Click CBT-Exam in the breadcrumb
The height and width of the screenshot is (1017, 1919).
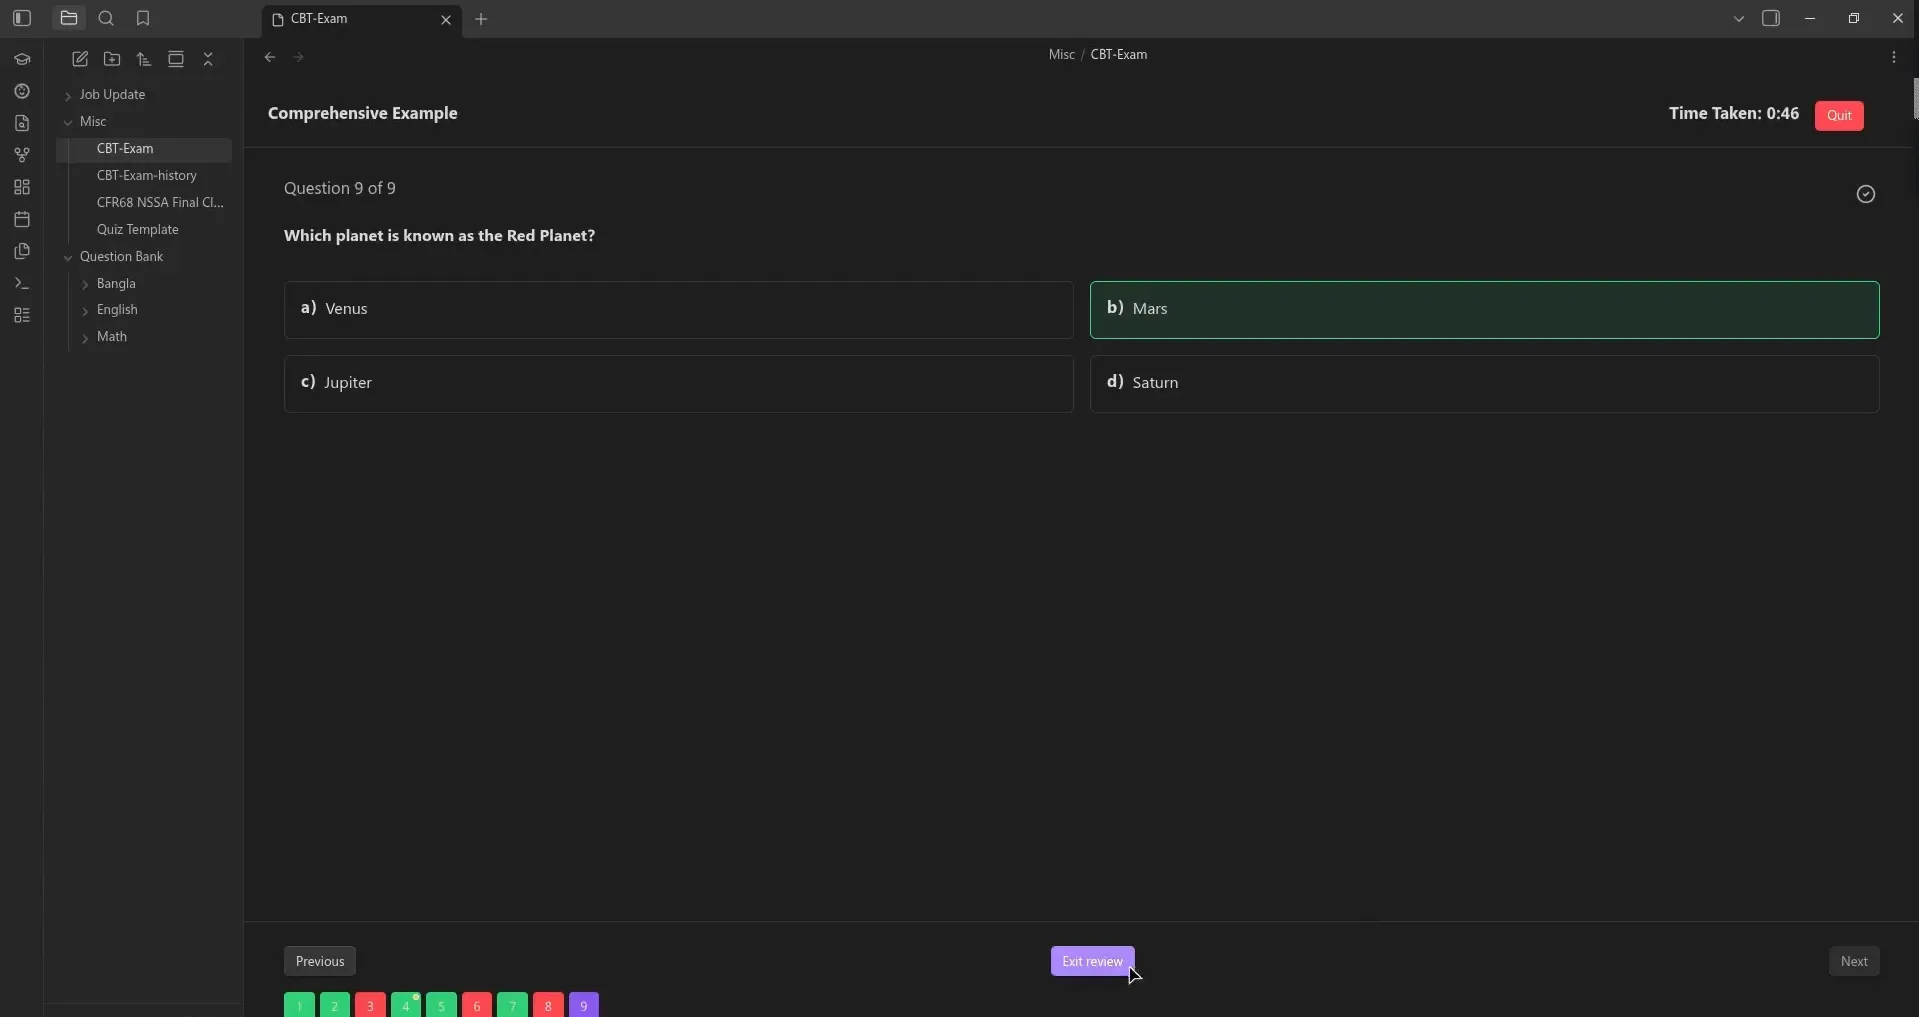tap(1118, 54)
